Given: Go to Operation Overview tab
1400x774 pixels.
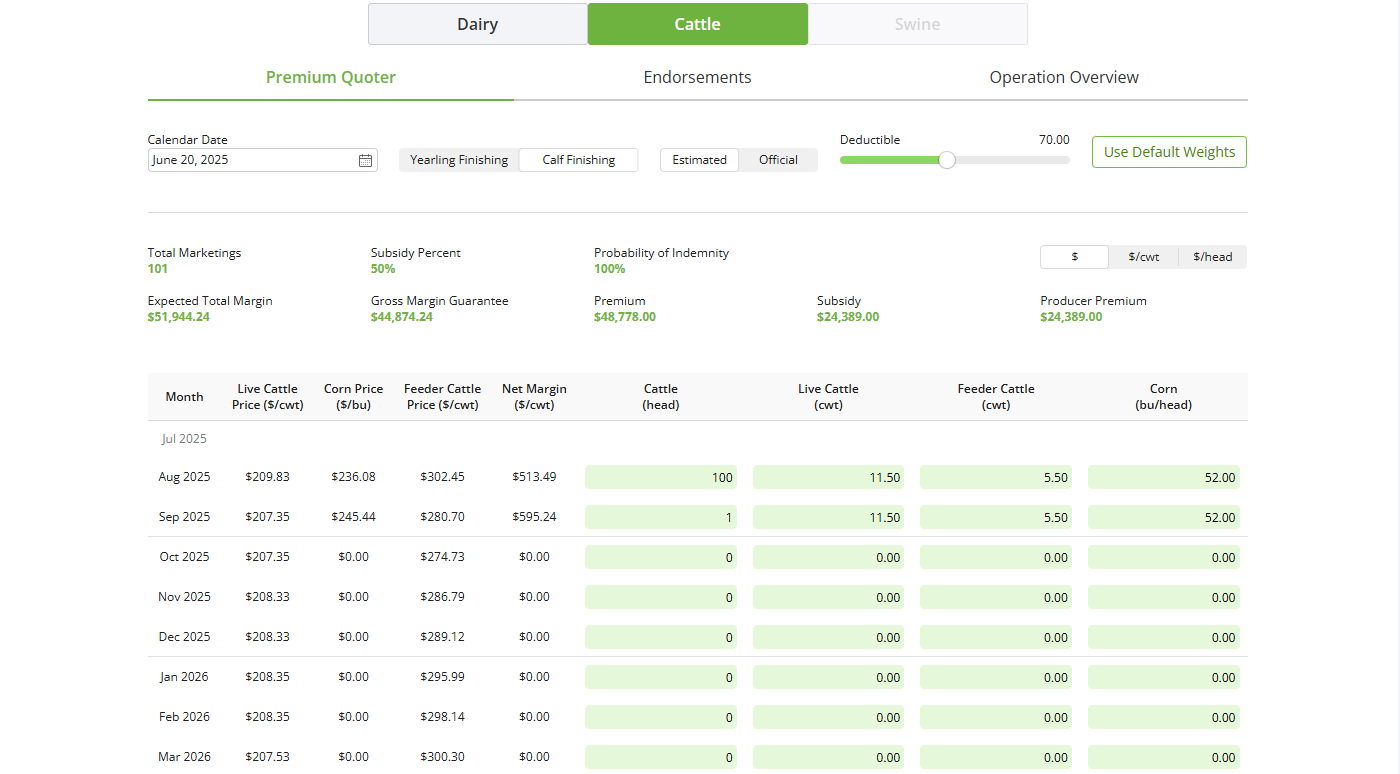Looking at the screenshot, I should (1064, 78).
